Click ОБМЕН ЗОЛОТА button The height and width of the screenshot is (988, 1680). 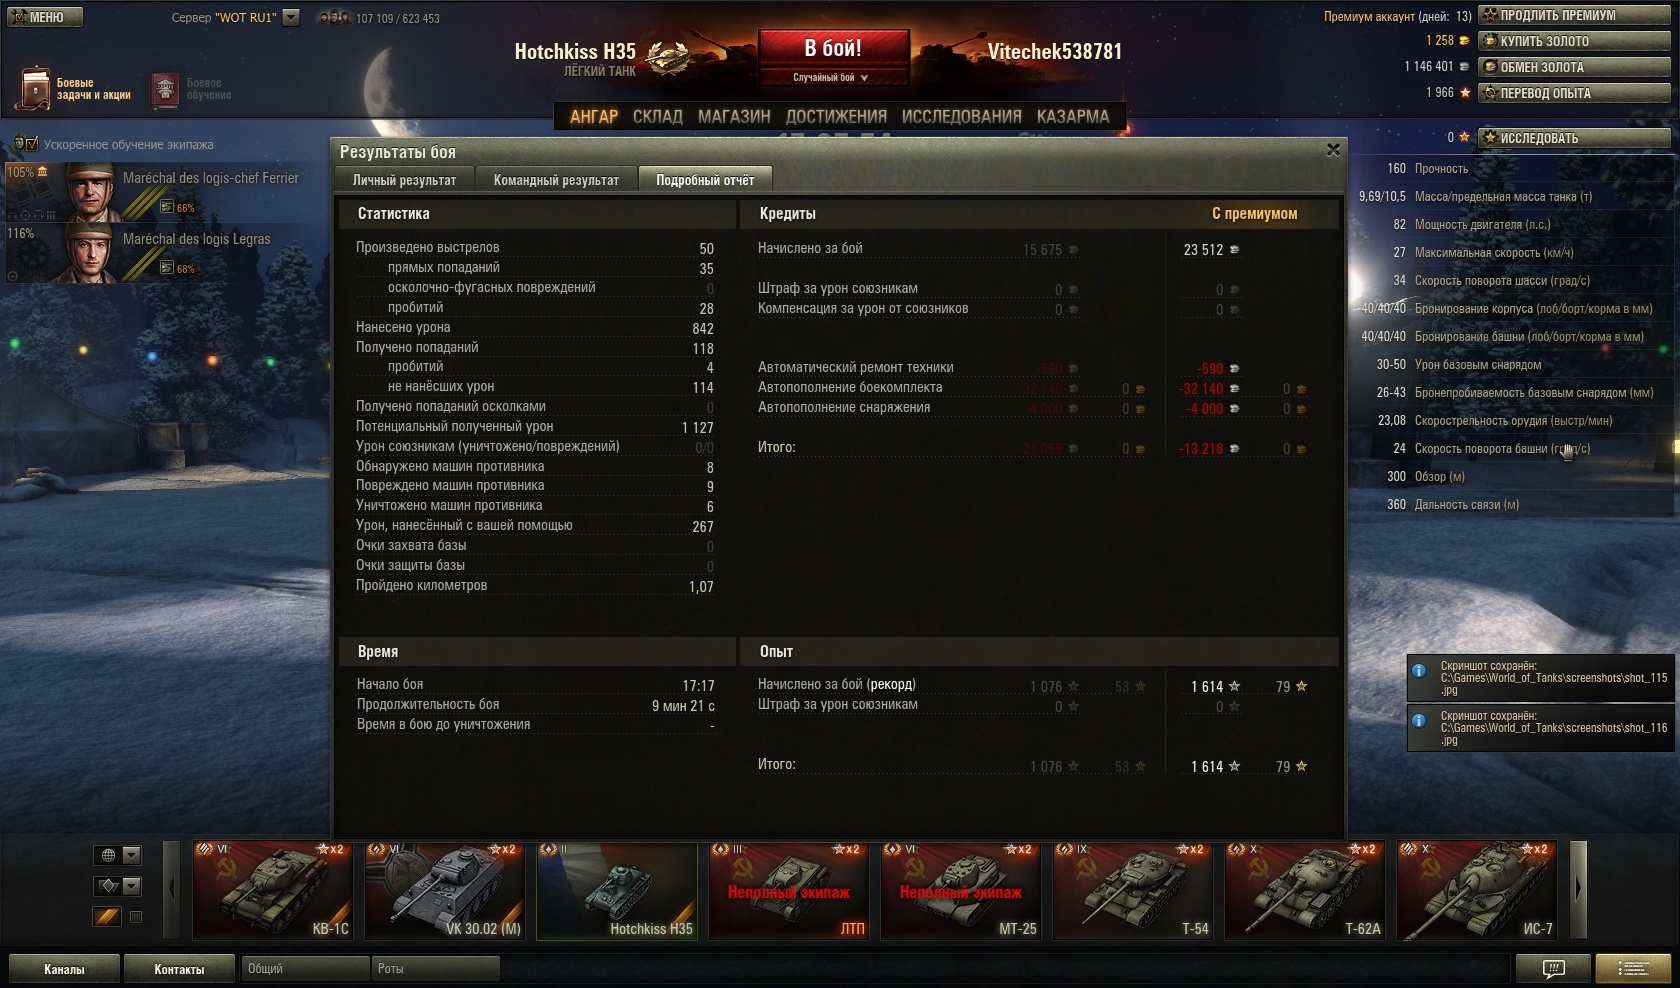1575,67
